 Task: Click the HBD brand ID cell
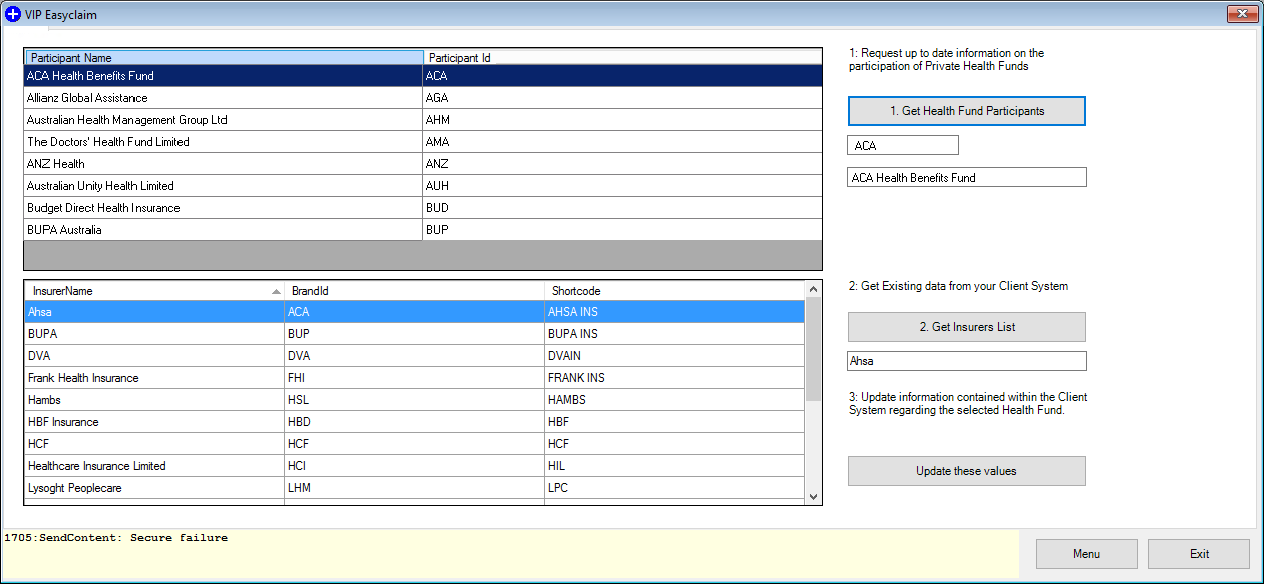[x=414, y=422]
